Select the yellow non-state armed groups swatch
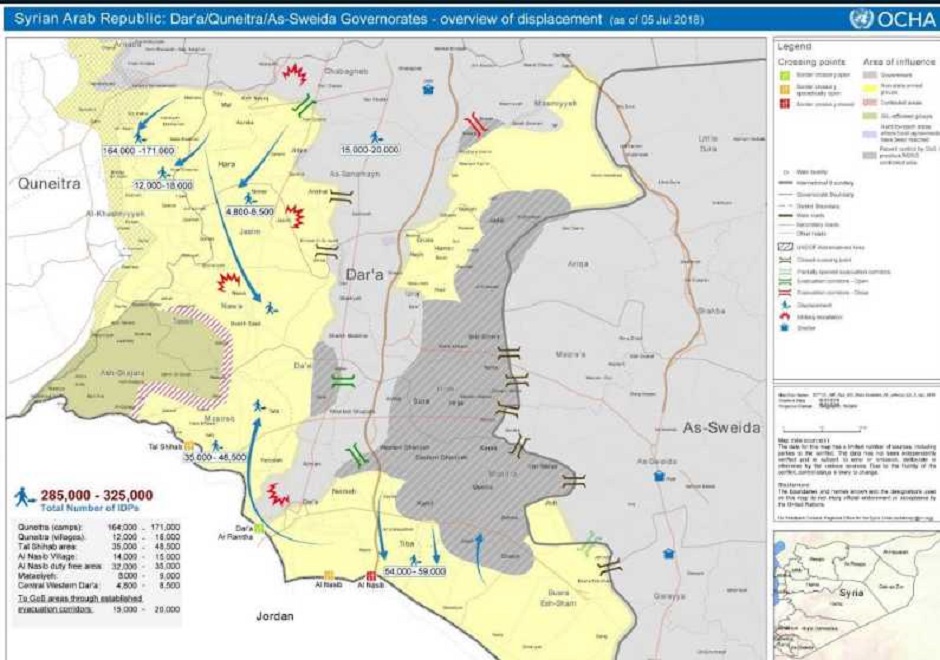The height and width of the screenshot is (660, 940). [868, 87]
